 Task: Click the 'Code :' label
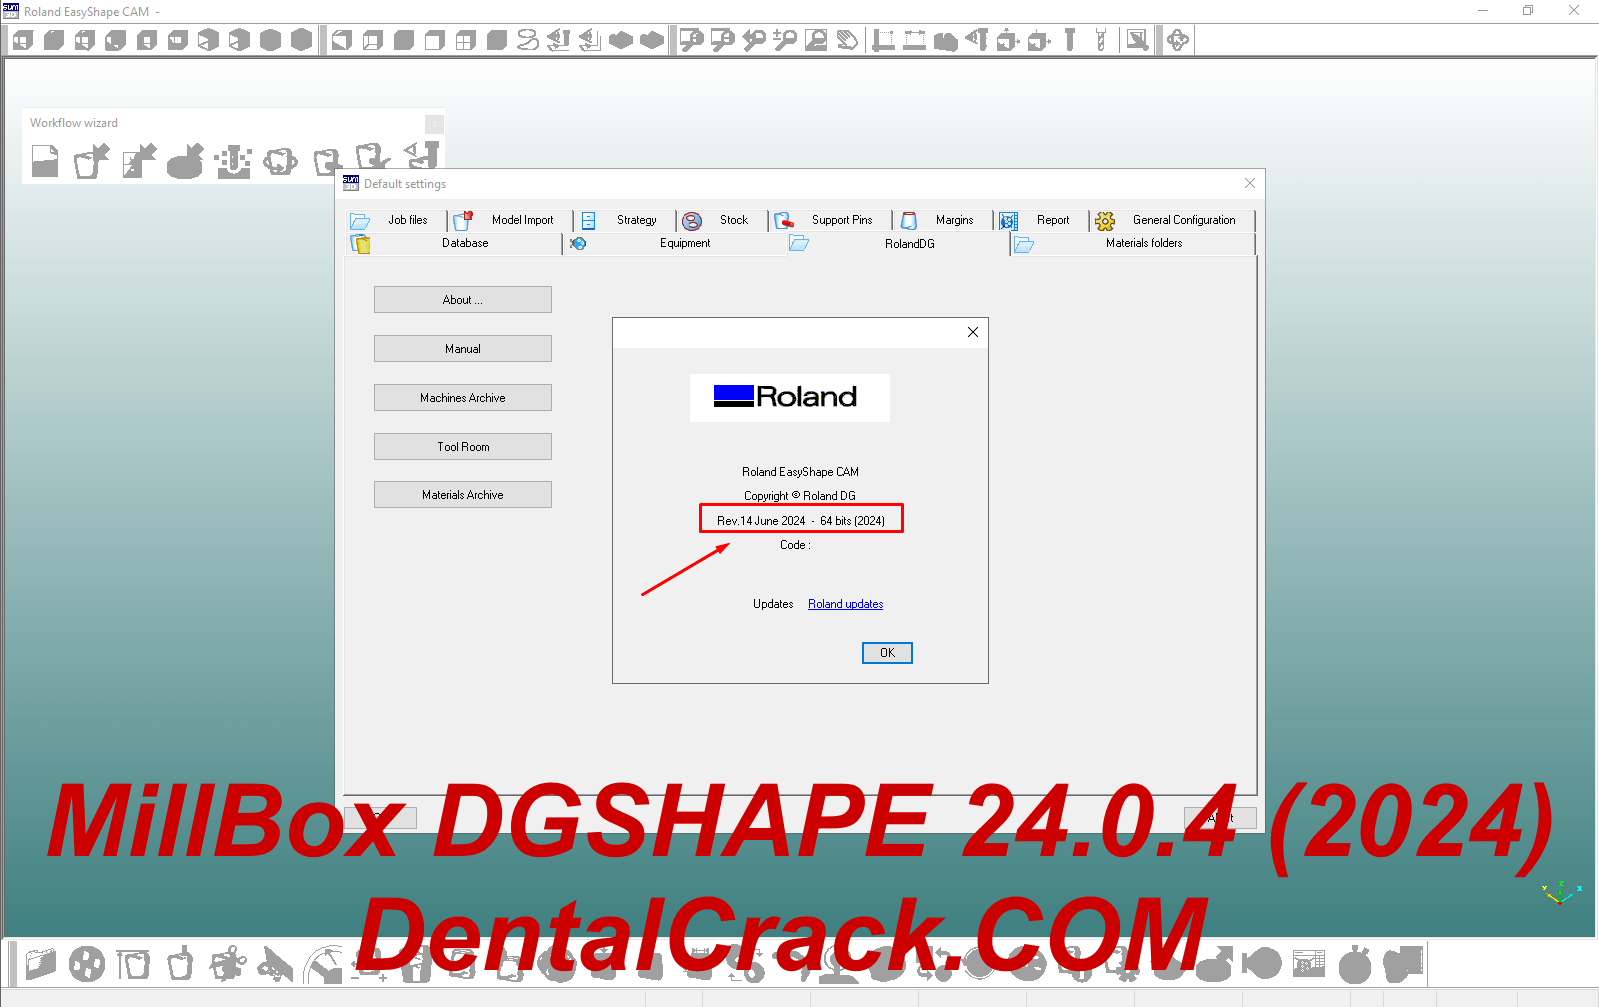pos(795,545)
